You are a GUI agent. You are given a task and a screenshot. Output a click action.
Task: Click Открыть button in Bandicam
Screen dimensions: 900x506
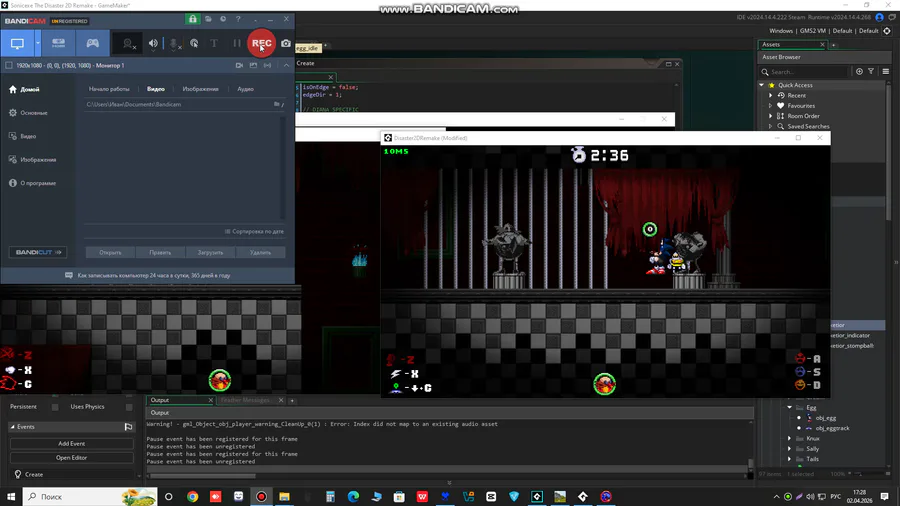click(x=110, y=252)
